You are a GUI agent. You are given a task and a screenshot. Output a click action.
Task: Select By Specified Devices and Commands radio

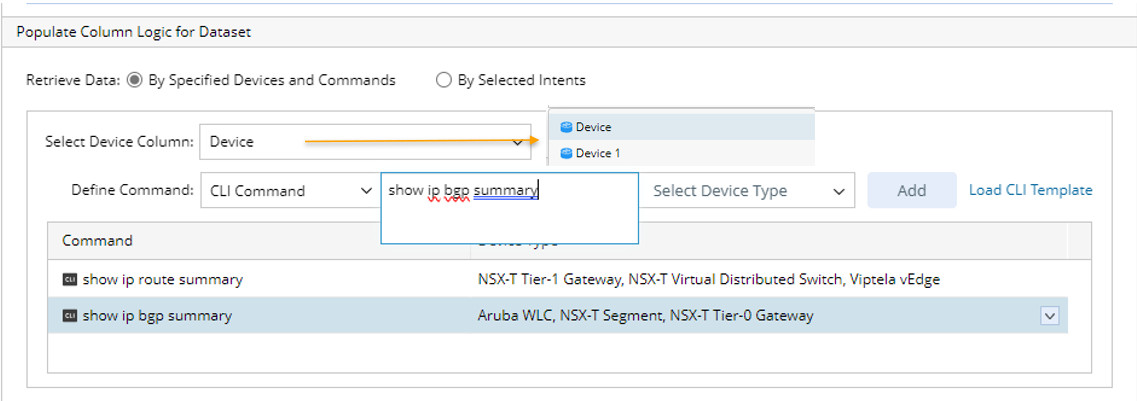pyautogui.click(x=135, y=81)
